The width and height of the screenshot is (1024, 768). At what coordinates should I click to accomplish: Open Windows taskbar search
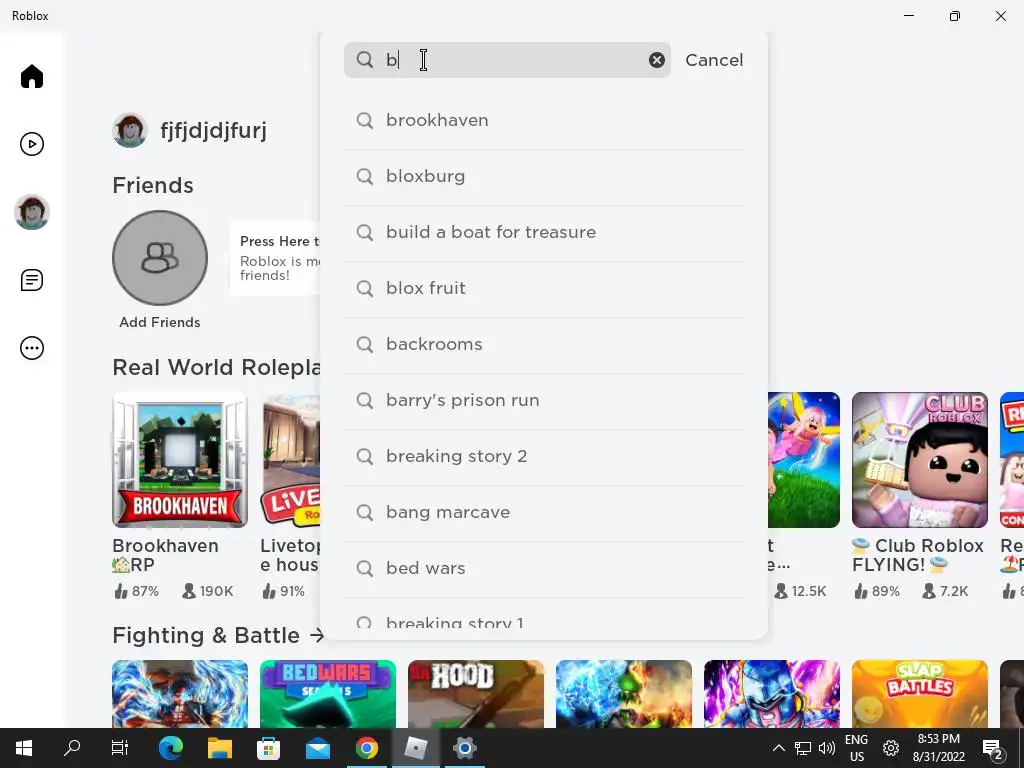coord(72,748)
